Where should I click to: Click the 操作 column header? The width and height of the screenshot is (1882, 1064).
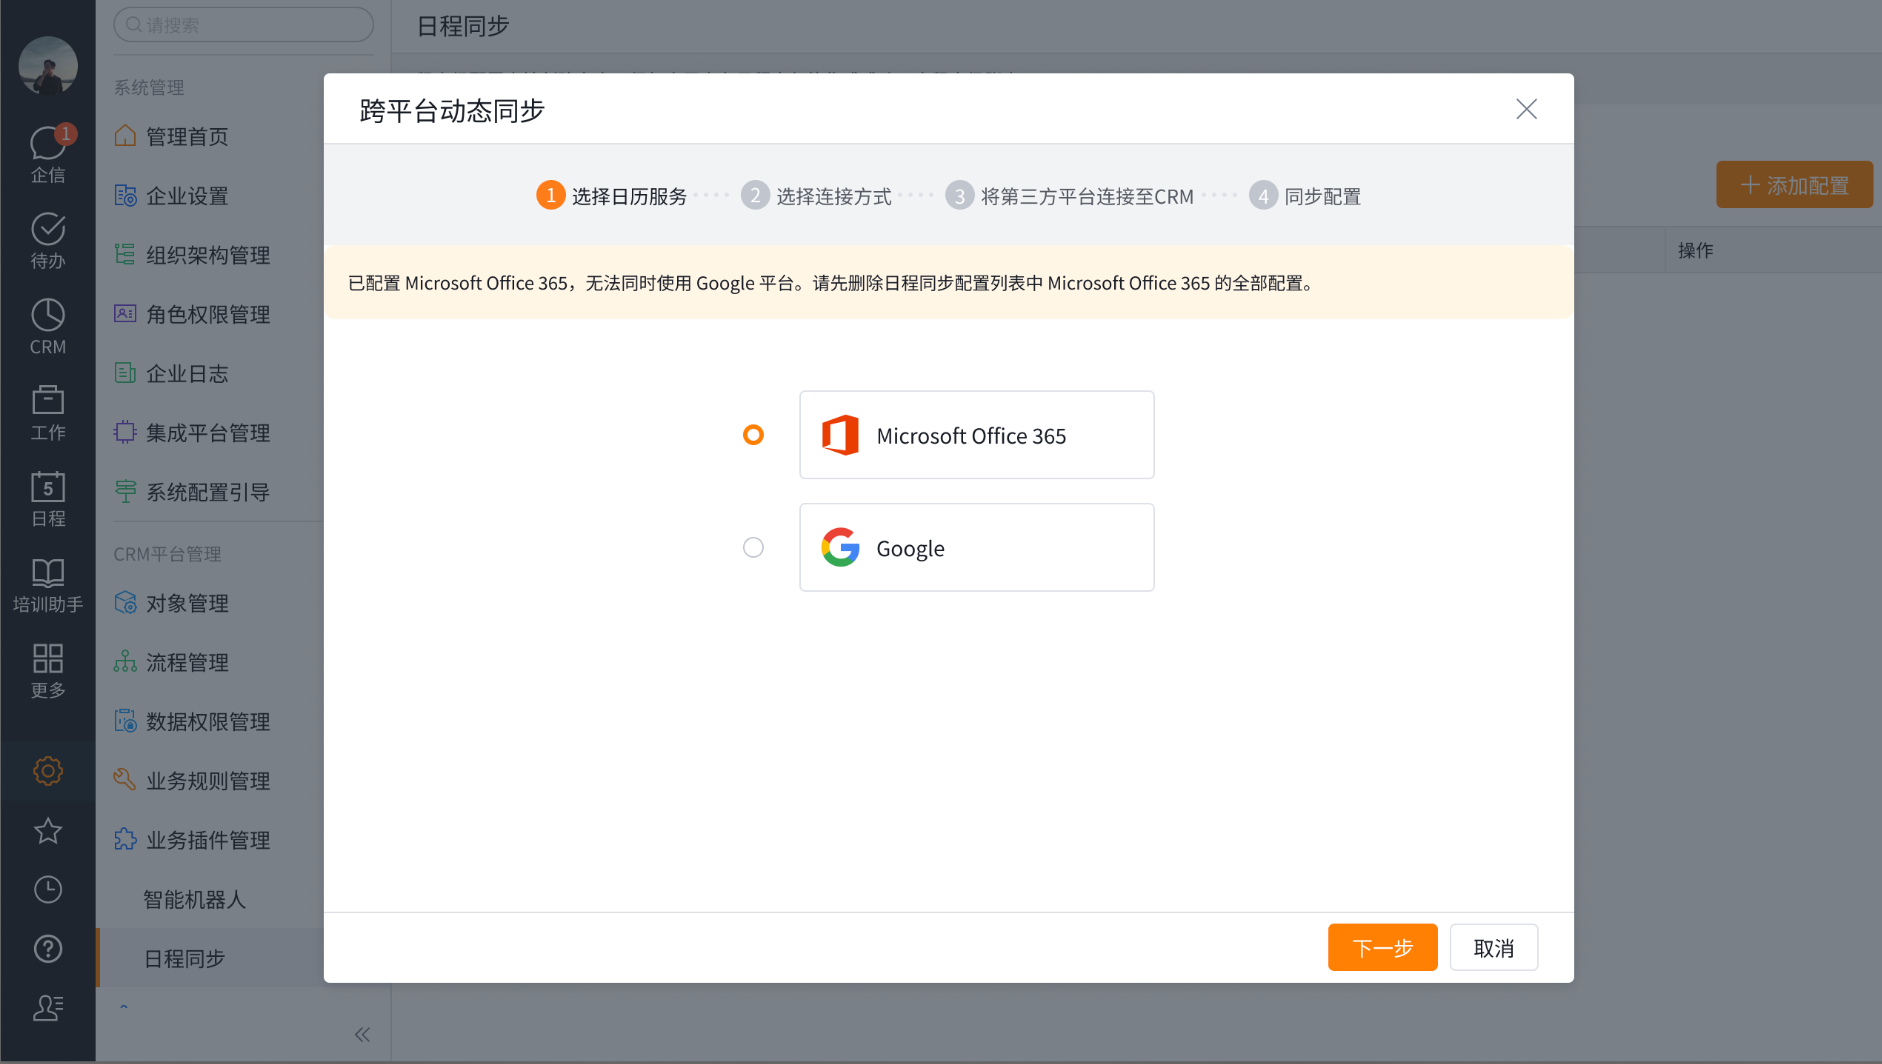(1695, 250)
